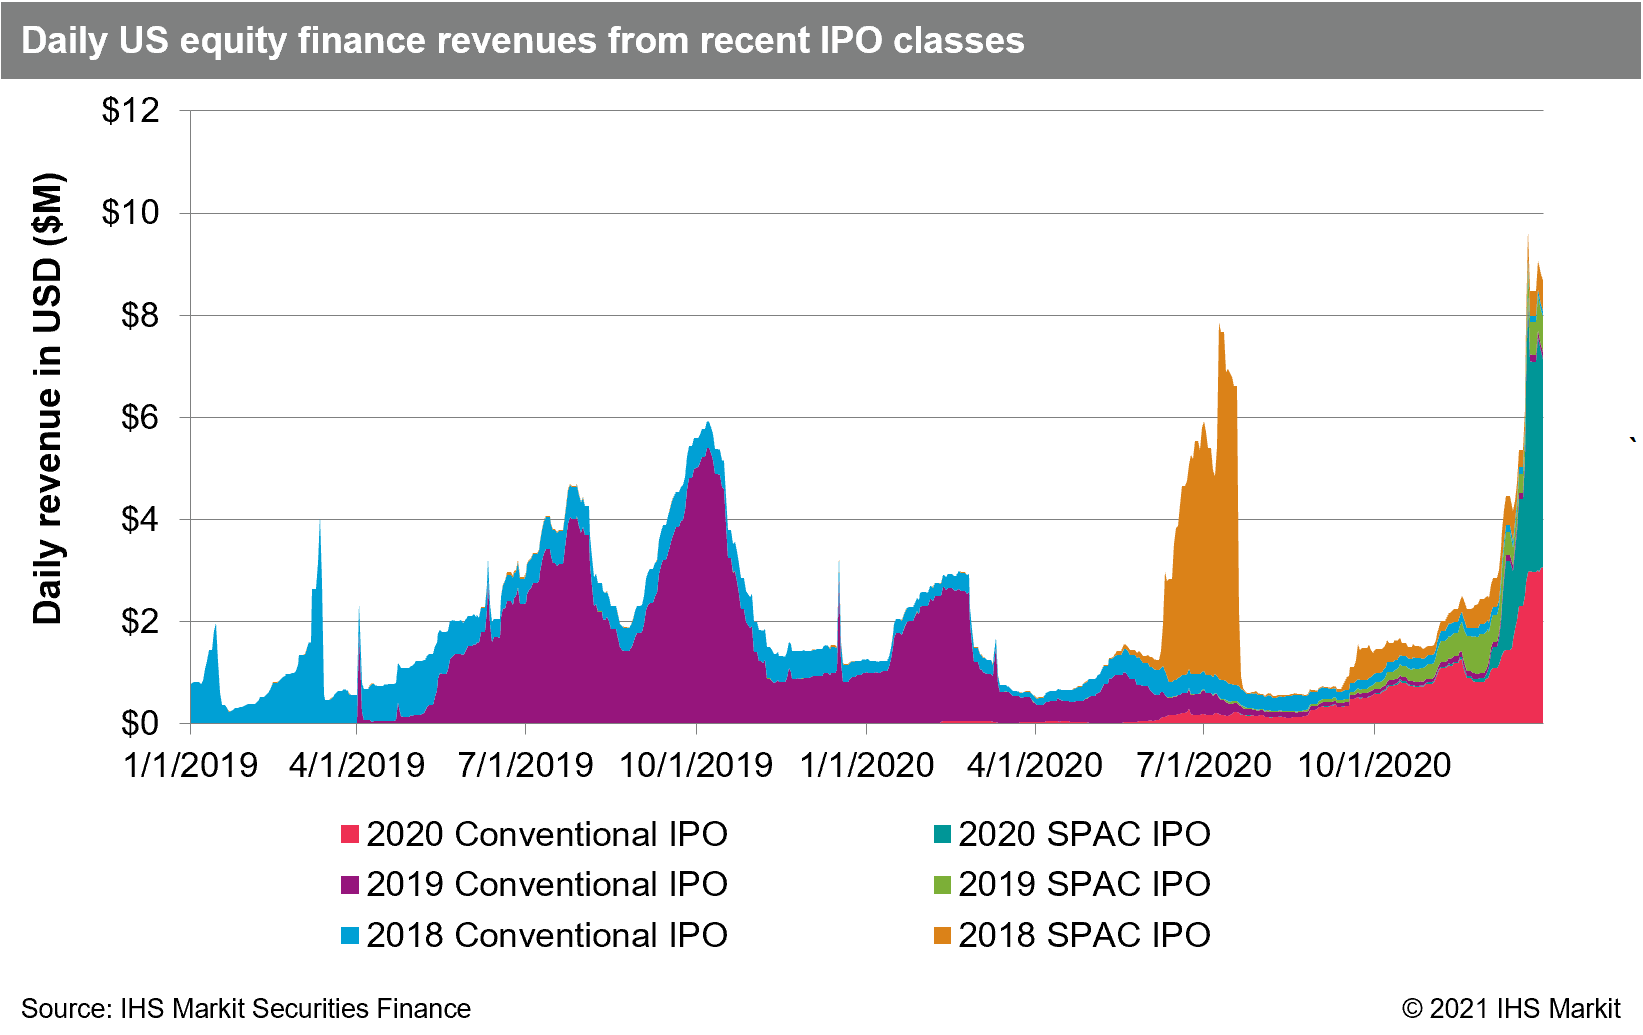Viewport: 1643px width, 1035px height.
Task: Click the 2018 SPAC IPO orange legend swatch
Action: pyautogui.click(x=942, y=936)
